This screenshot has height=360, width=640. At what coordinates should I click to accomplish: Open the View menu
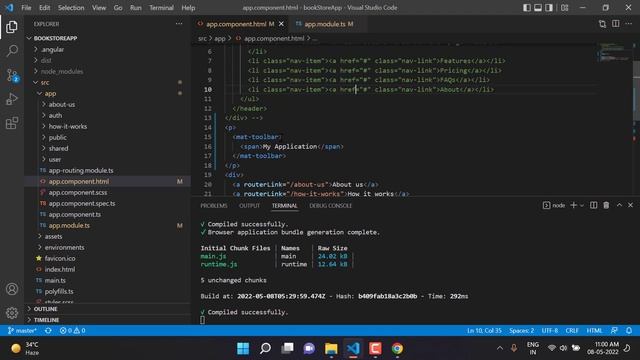[99, 8]
